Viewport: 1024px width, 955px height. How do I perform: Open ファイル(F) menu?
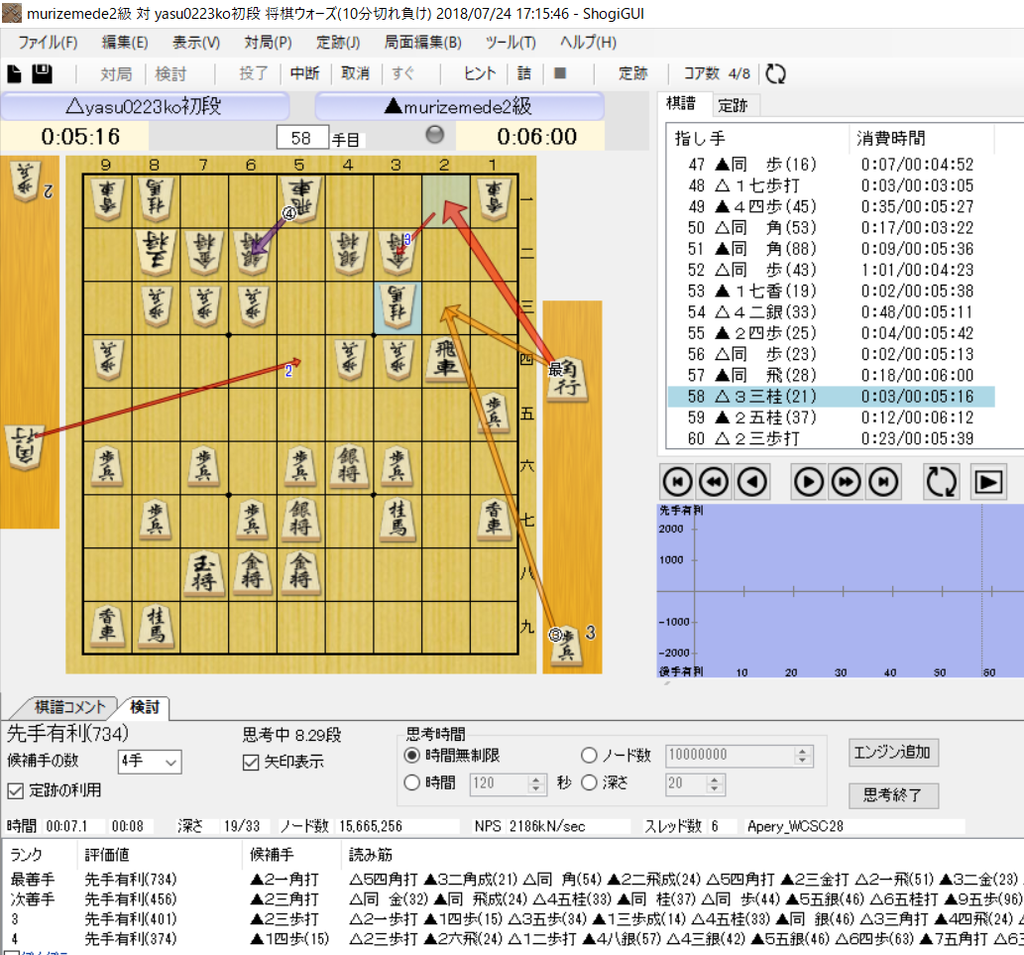[x=48, y=42]
